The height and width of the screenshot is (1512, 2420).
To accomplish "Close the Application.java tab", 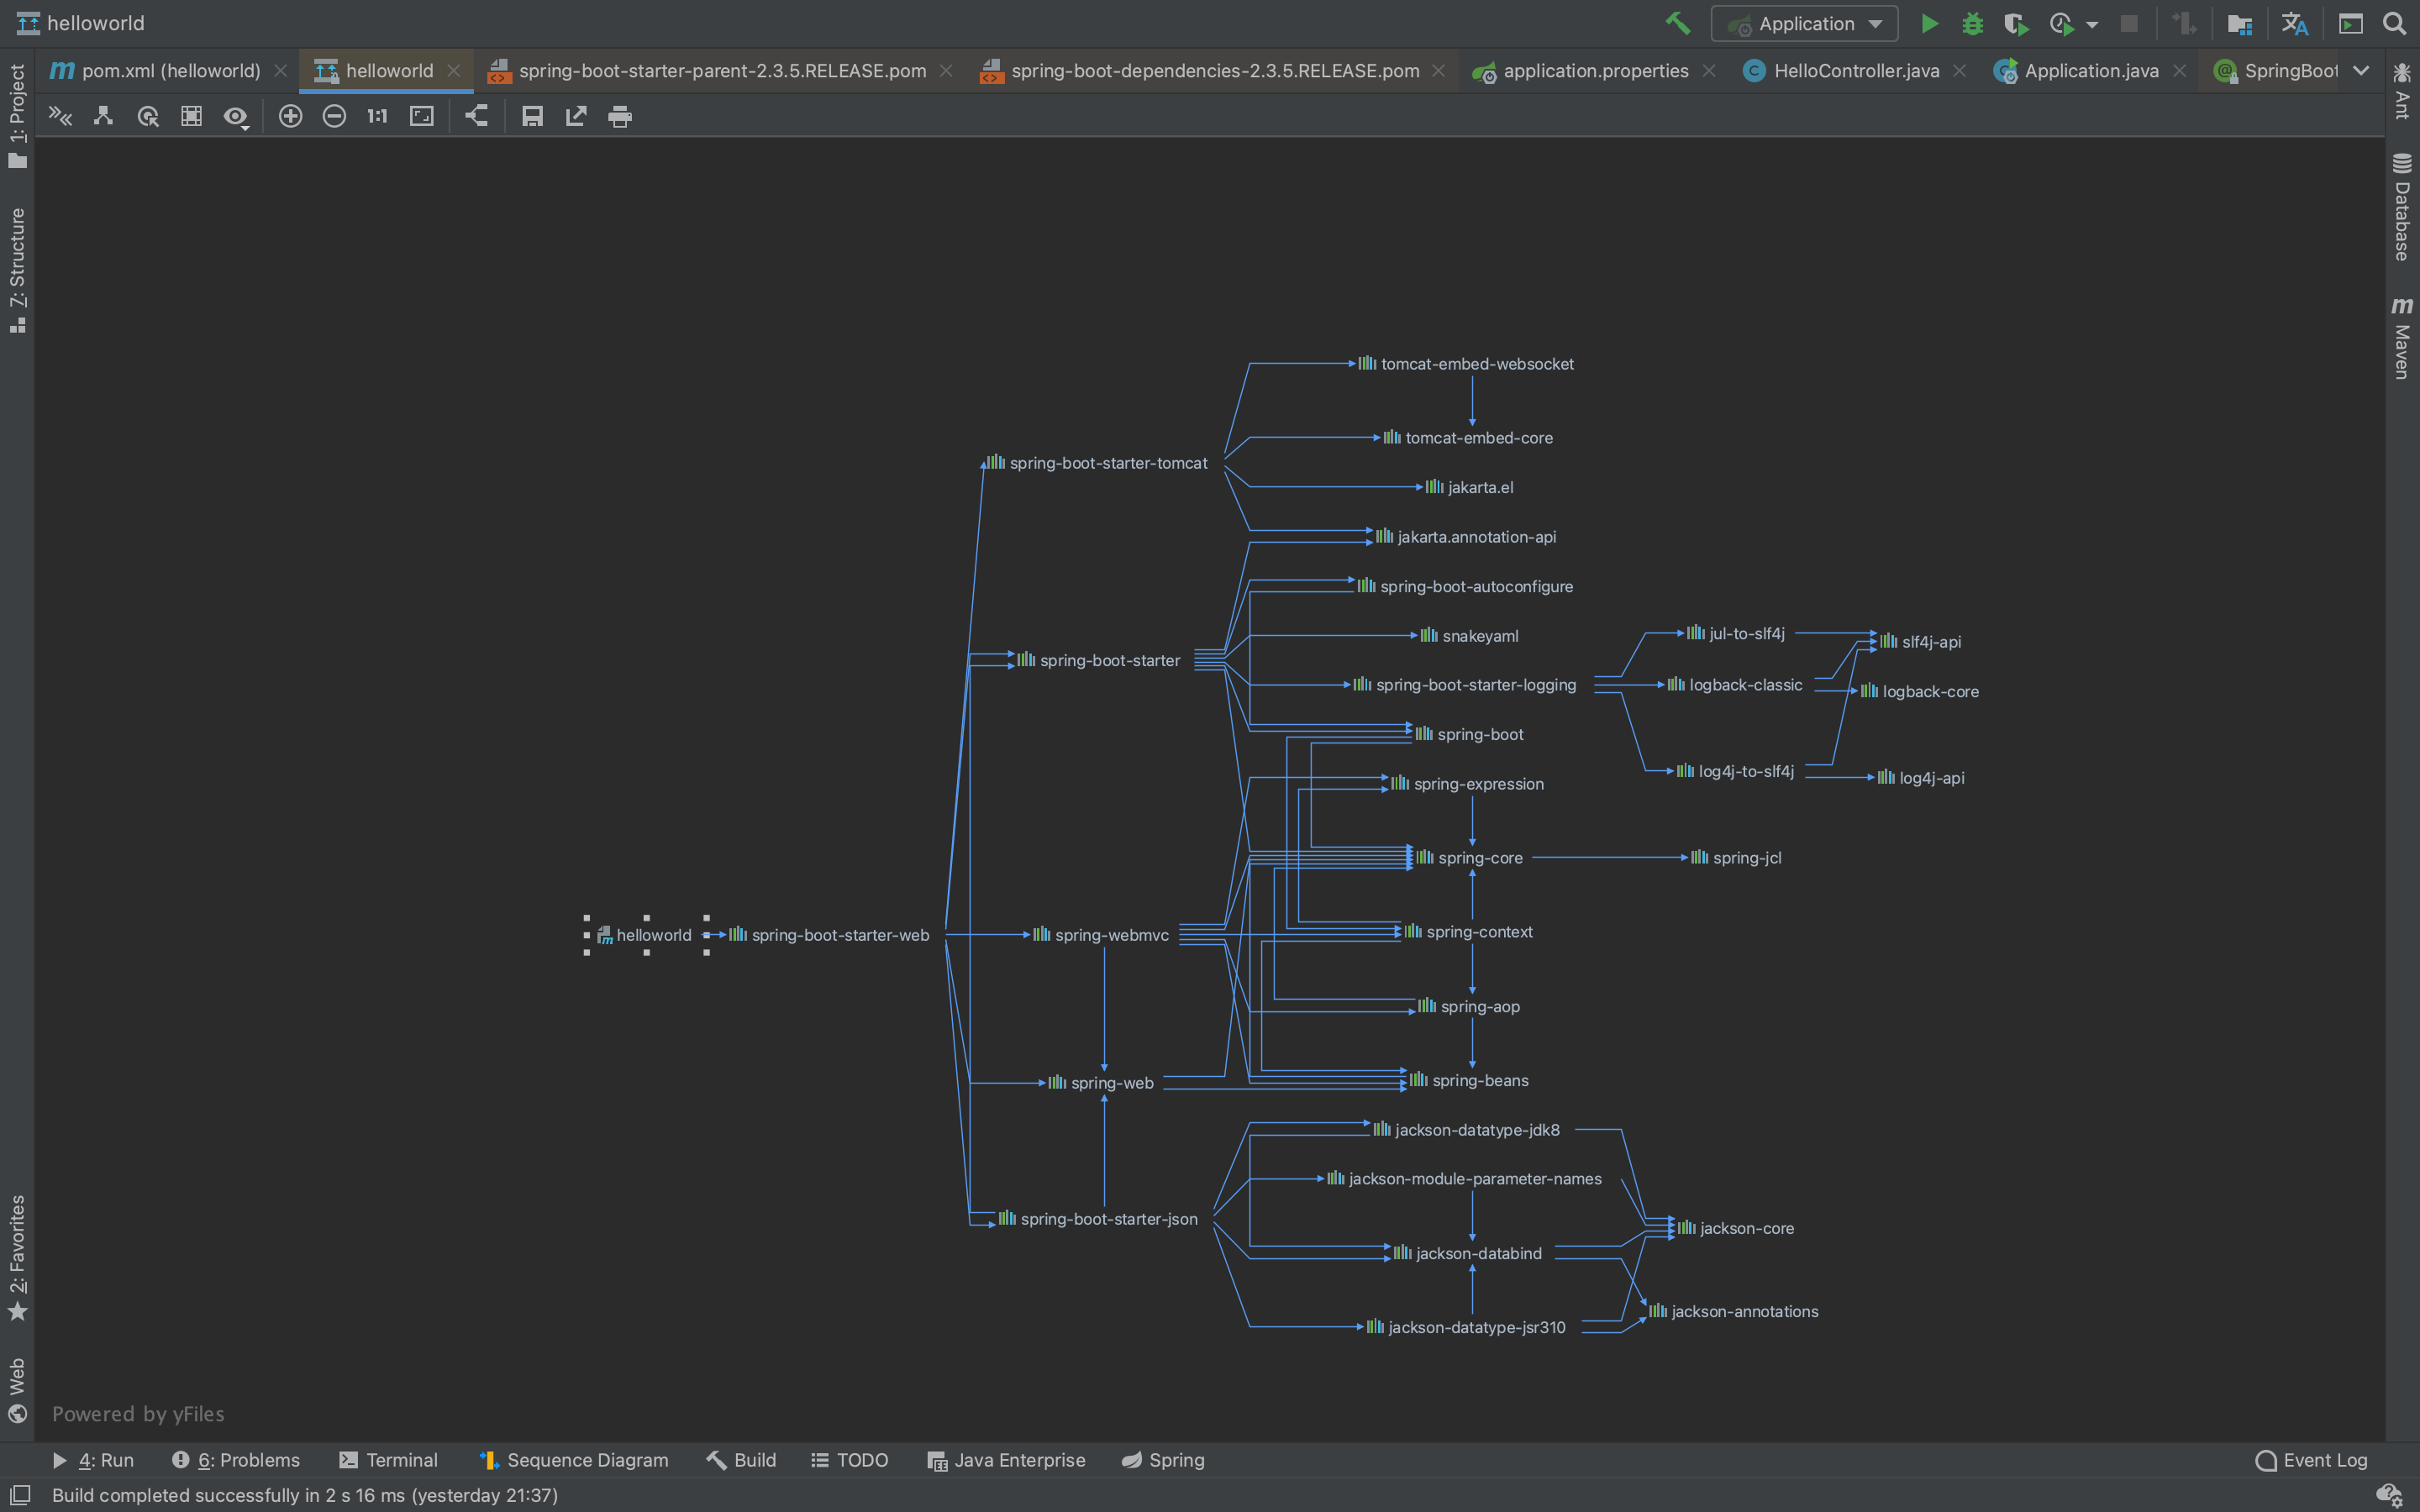I will (x=2180, y=70).
